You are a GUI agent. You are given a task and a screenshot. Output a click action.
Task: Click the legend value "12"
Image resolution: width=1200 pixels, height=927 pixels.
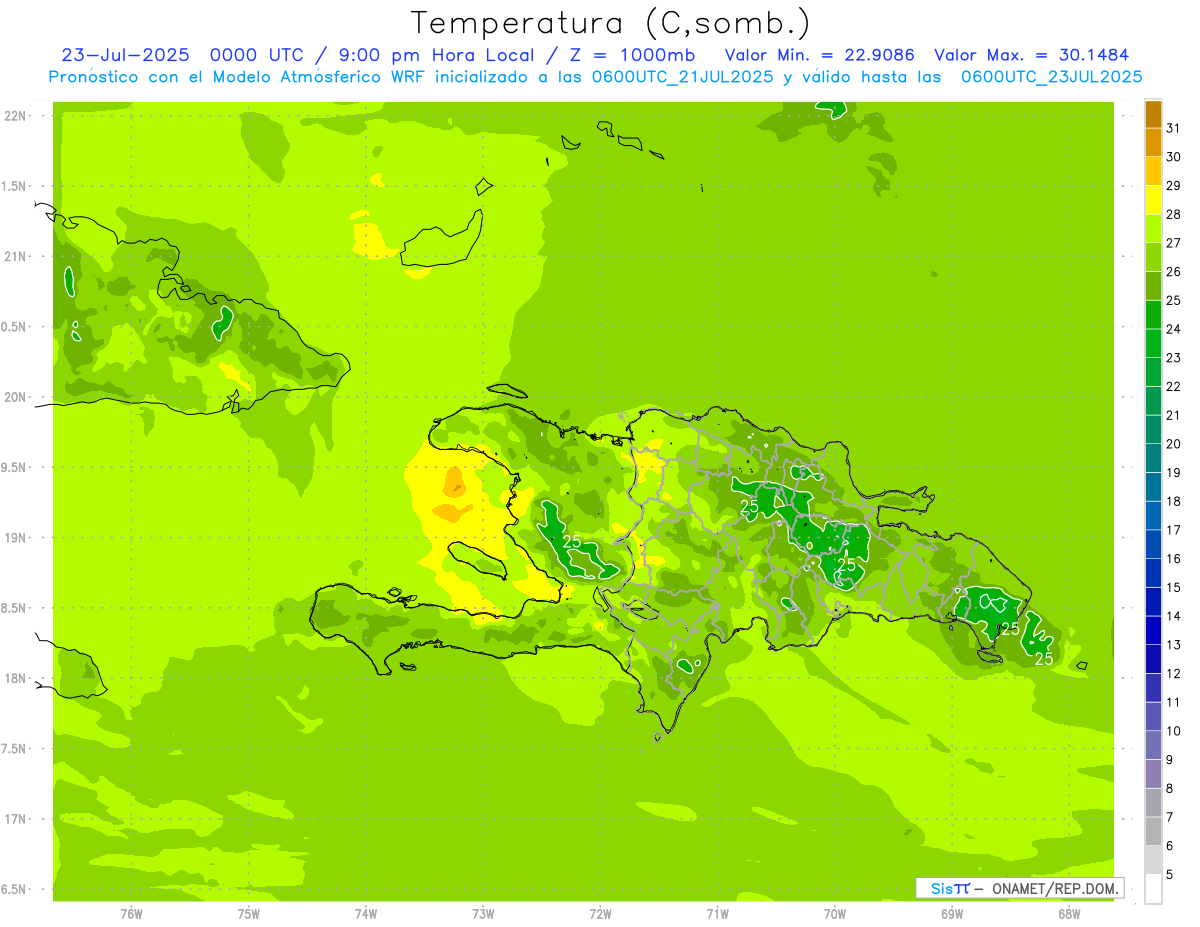tap(1174, 674)
